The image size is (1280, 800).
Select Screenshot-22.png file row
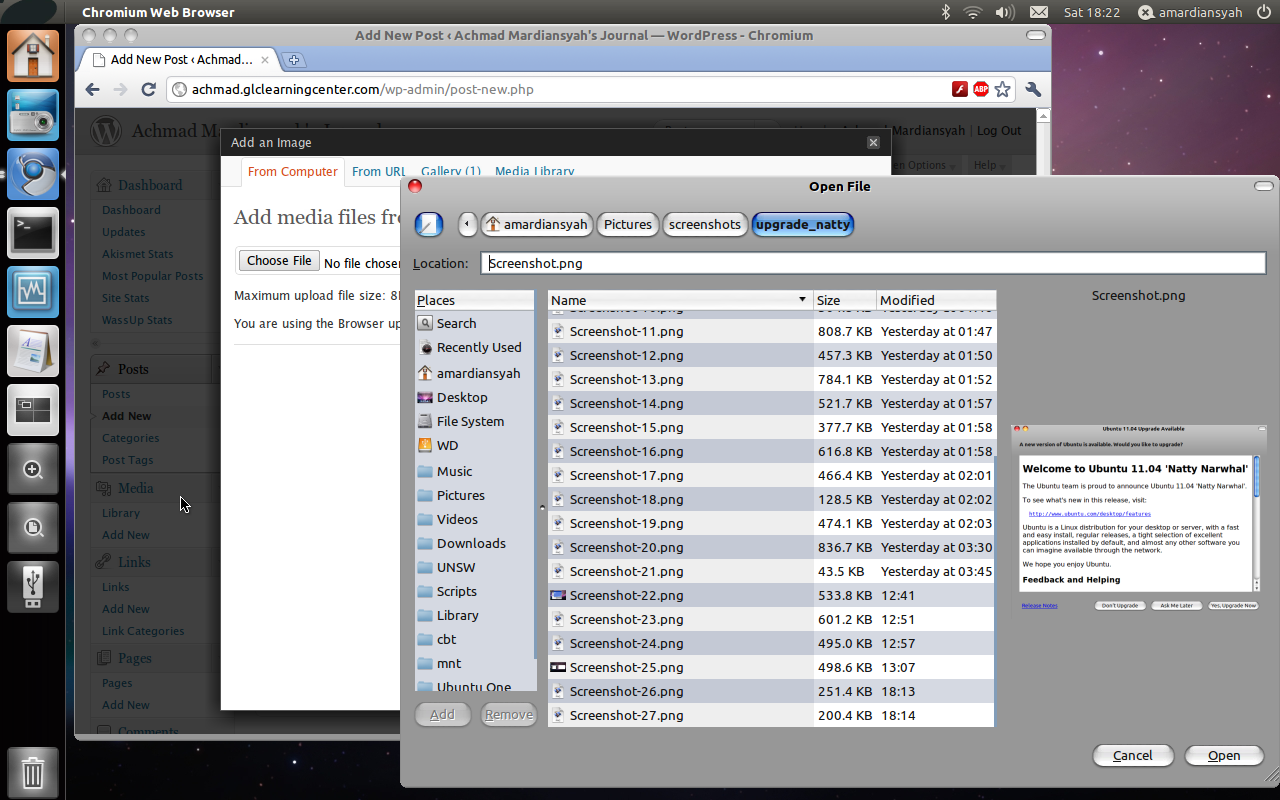(771, 595)
